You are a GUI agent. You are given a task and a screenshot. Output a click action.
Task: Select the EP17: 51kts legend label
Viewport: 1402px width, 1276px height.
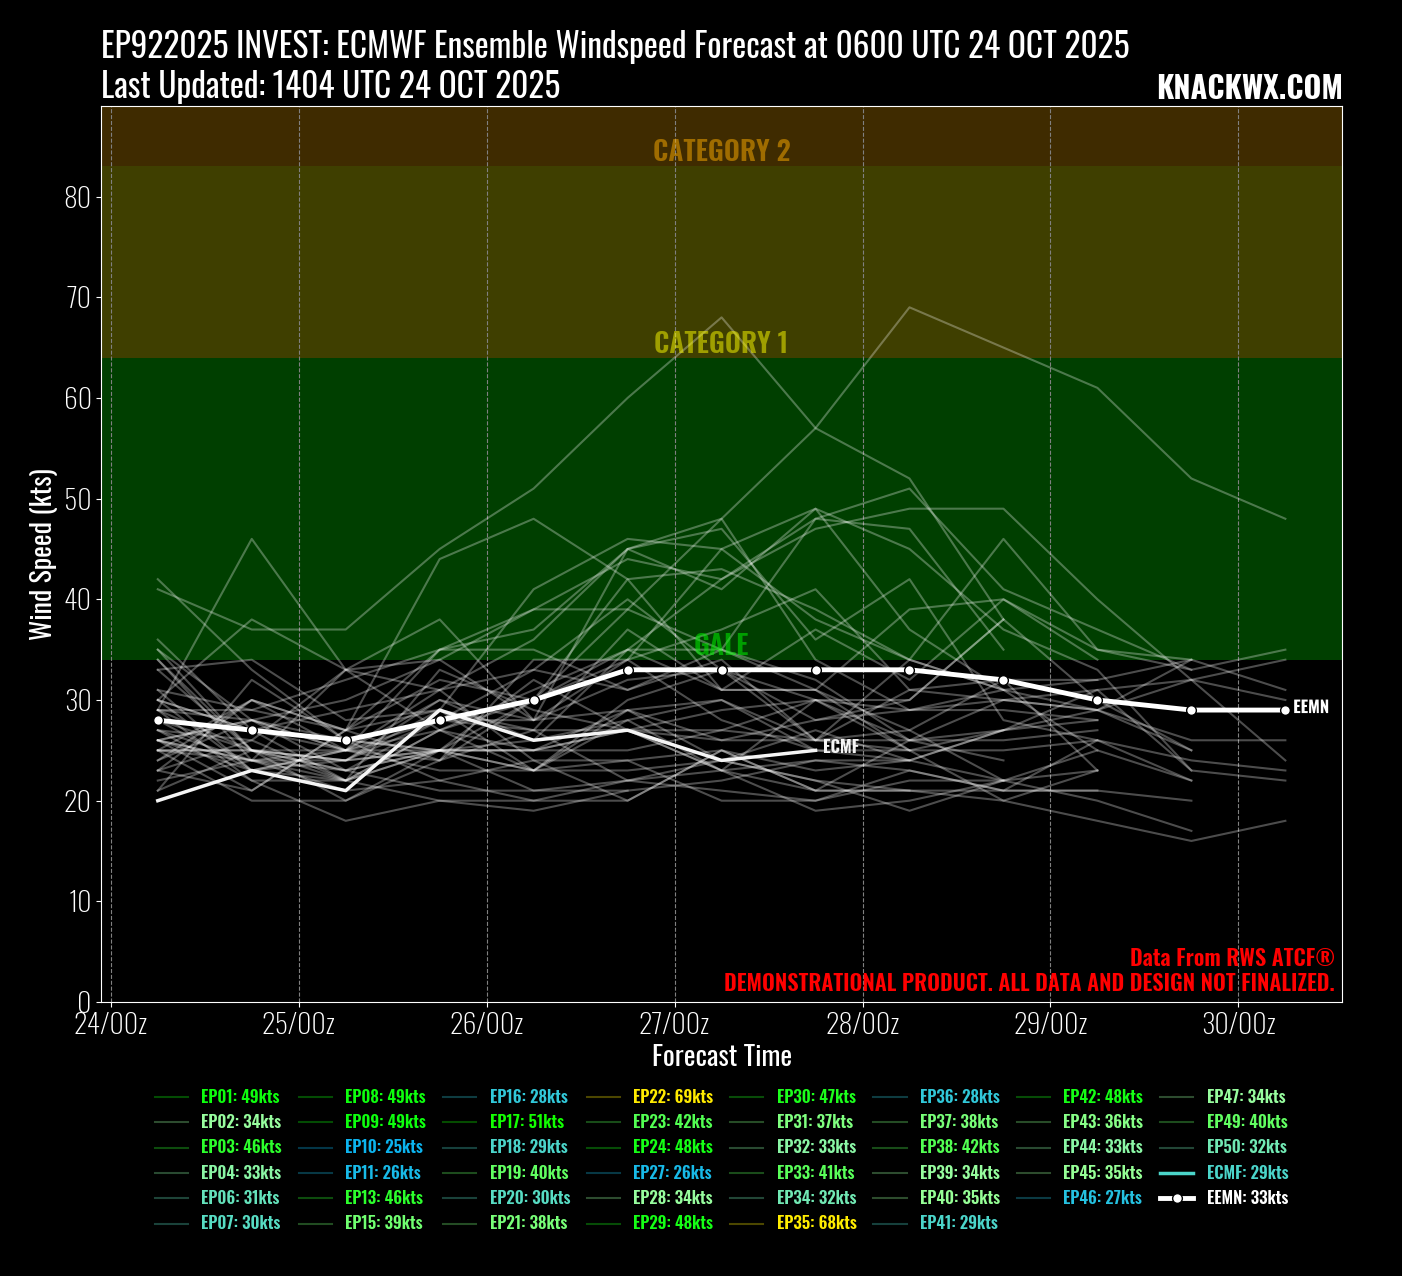527,1121
